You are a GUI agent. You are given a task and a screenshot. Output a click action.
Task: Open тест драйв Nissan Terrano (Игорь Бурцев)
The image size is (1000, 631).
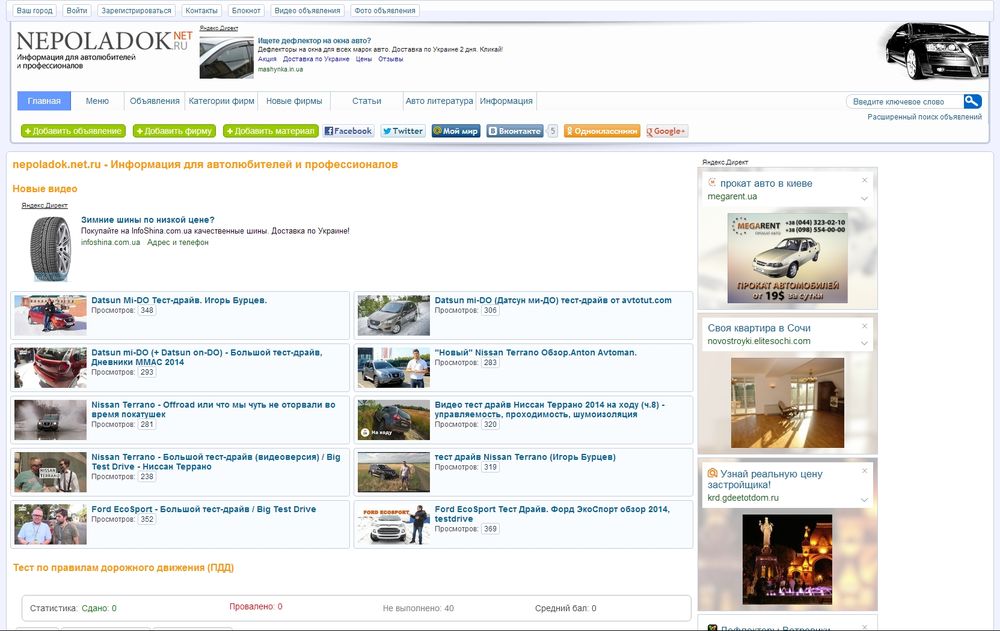tap(525, 457)
